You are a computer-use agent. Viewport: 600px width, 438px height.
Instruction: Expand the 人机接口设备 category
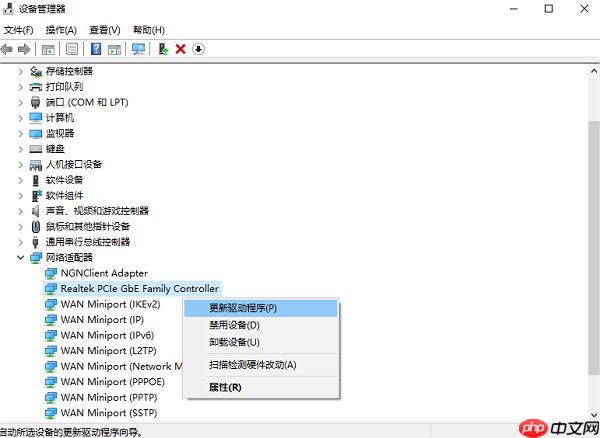(21, 165)
